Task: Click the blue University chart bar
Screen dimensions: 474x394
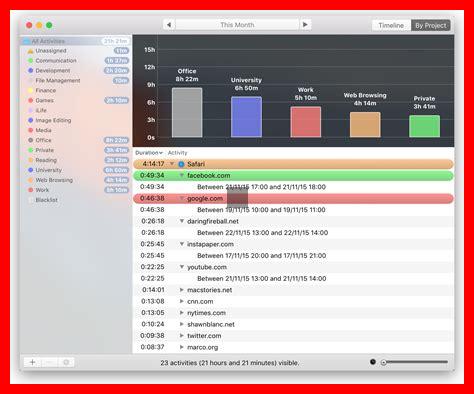Action: [246, 117]
